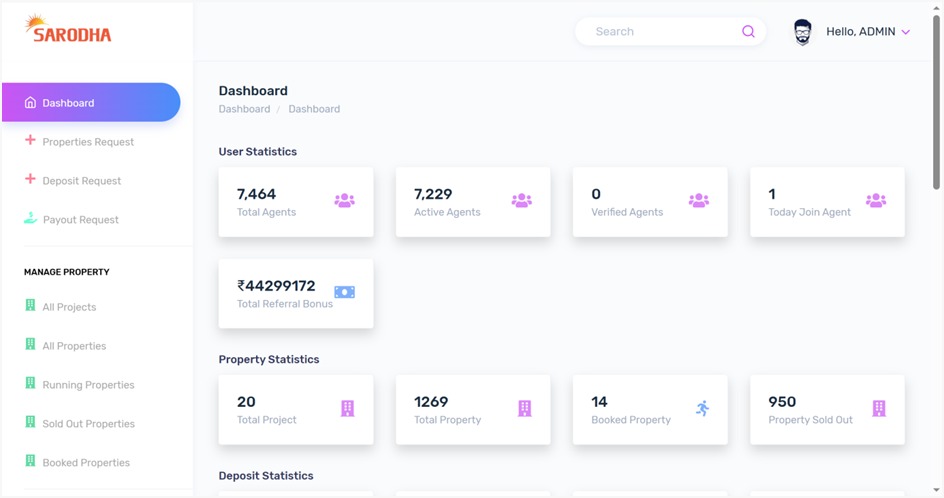944x498 pixels.
Task: Open Payout Request menu item
Action: [81, 220]
